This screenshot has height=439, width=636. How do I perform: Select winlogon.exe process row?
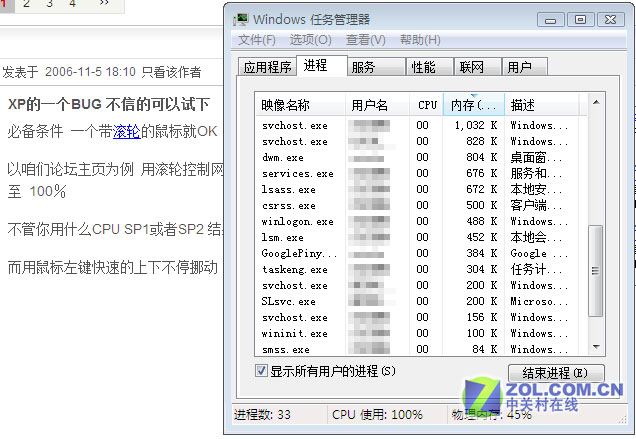pyautogui.click(x=421, y=222)
